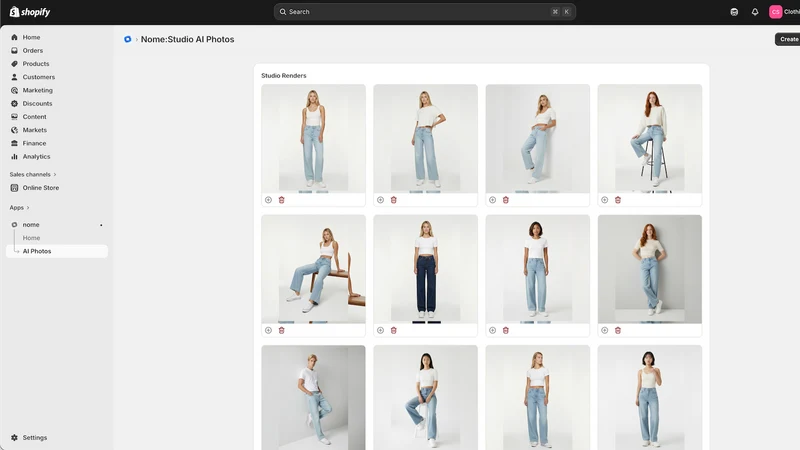Viewport: 800px width, 450px height.
Task: Open the hand-on-hip white tee model thumbnail
Action: [426, 139]
